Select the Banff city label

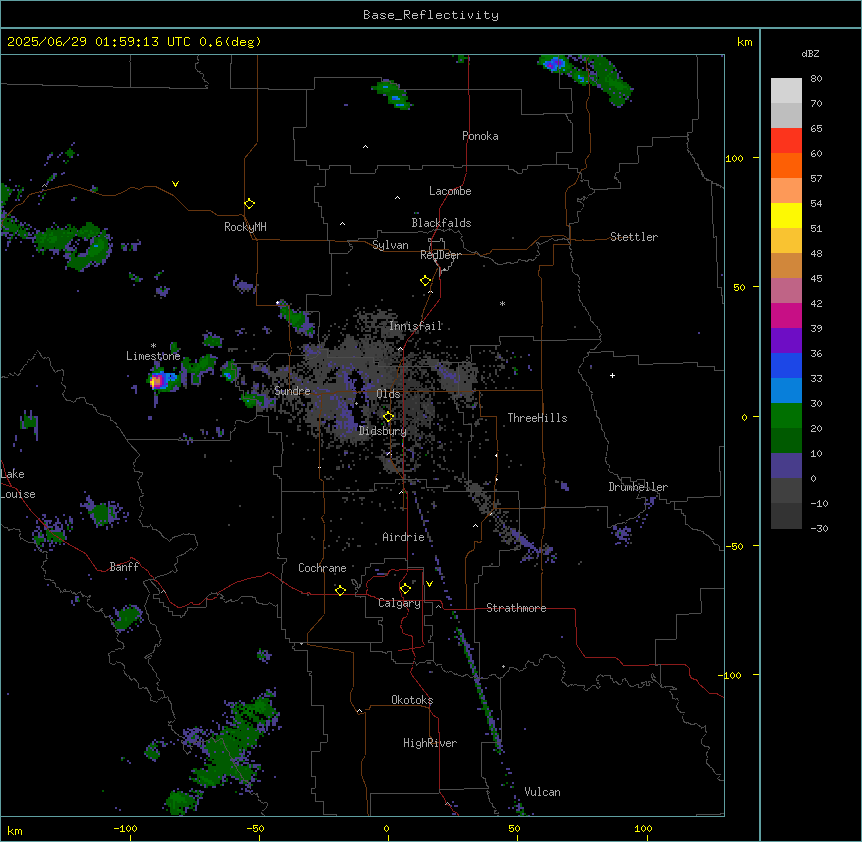point(124,567)
